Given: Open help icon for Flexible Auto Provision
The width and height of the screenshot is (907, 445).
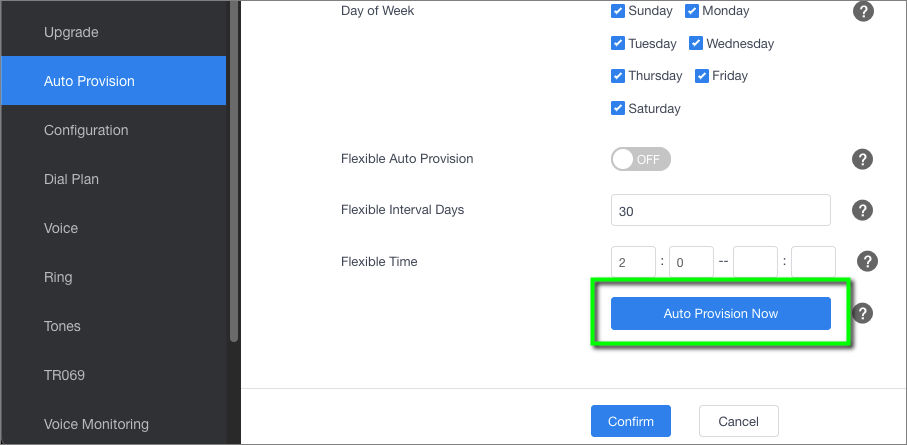Looking at the screenshot, I should tap(862, 159).
